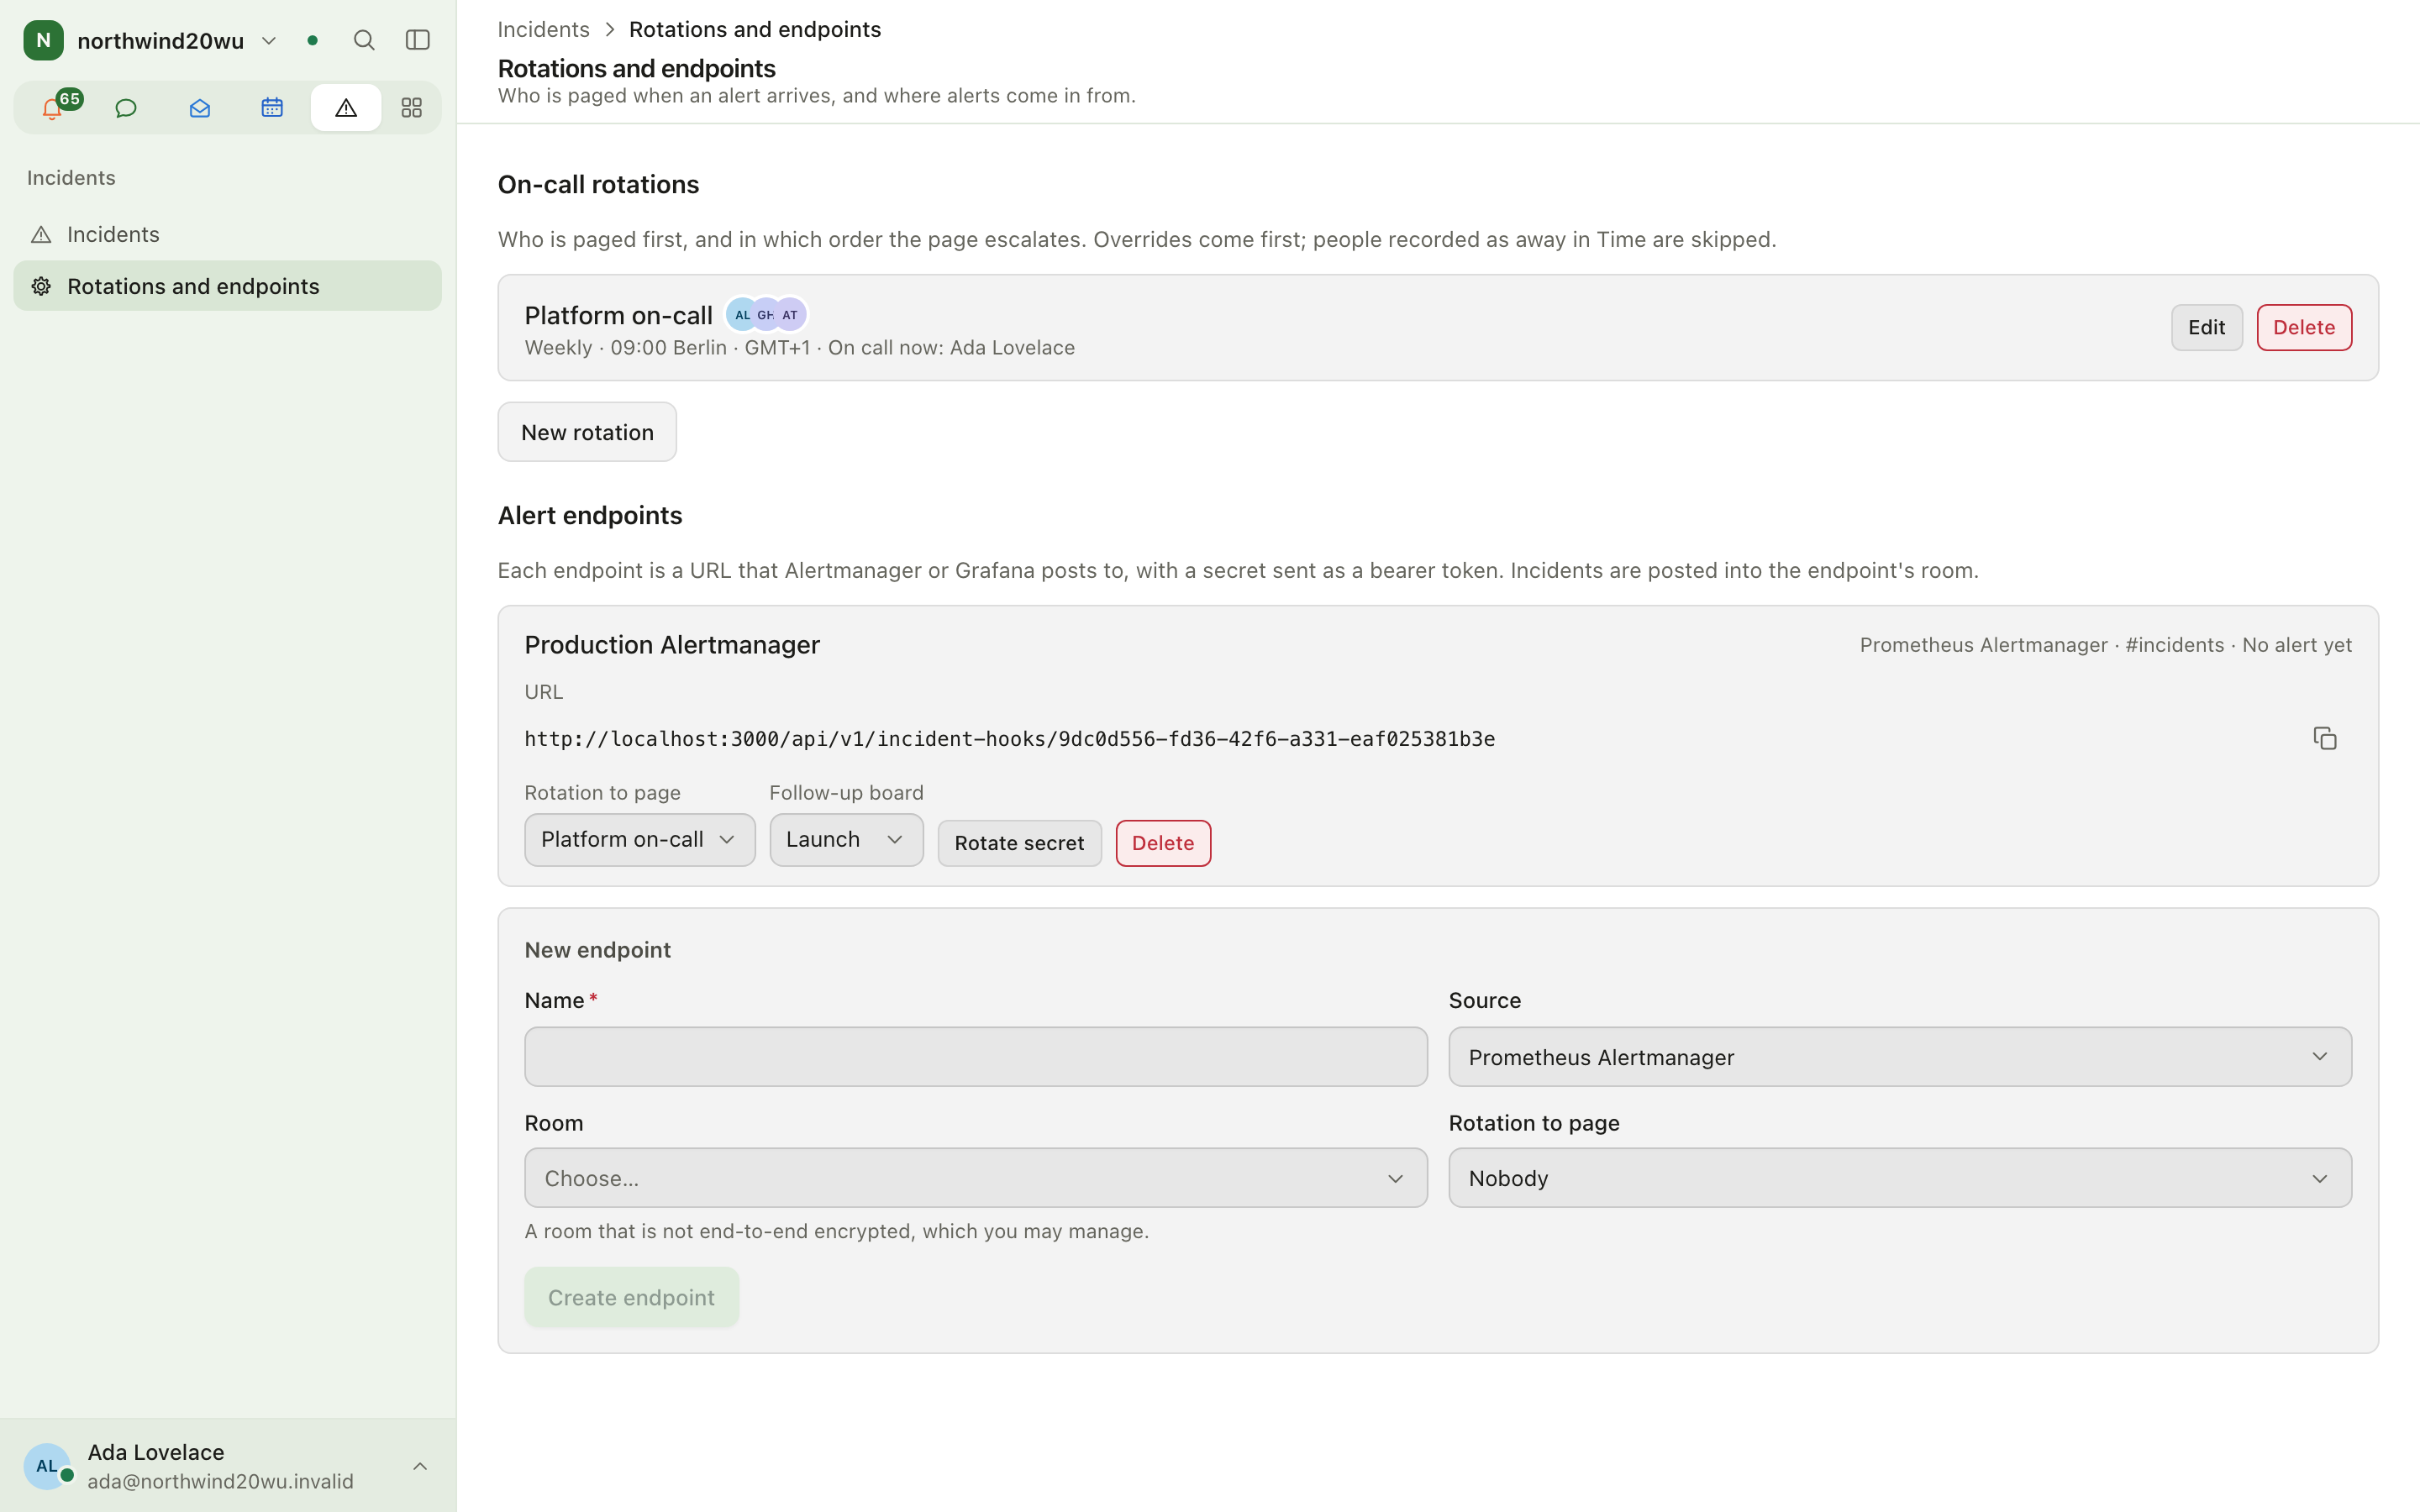Delete the Platform on-call rotation
Viewport: 2420px width, 1512px height.
click(x=2303, y=327)
